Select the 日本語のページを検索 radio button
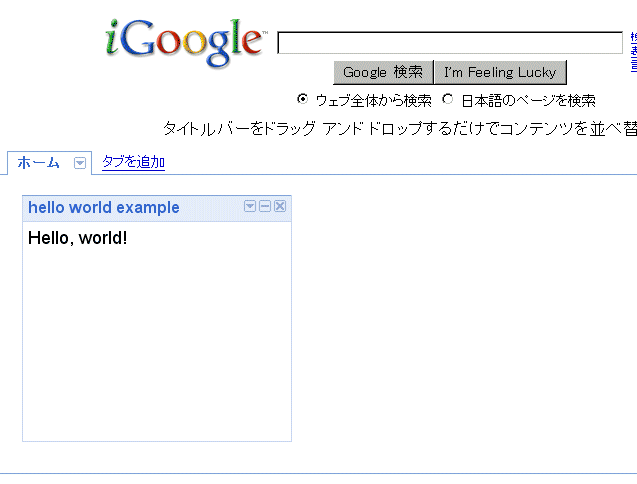Viewport: 637px width, 484px height. click(x=448, y=99)
